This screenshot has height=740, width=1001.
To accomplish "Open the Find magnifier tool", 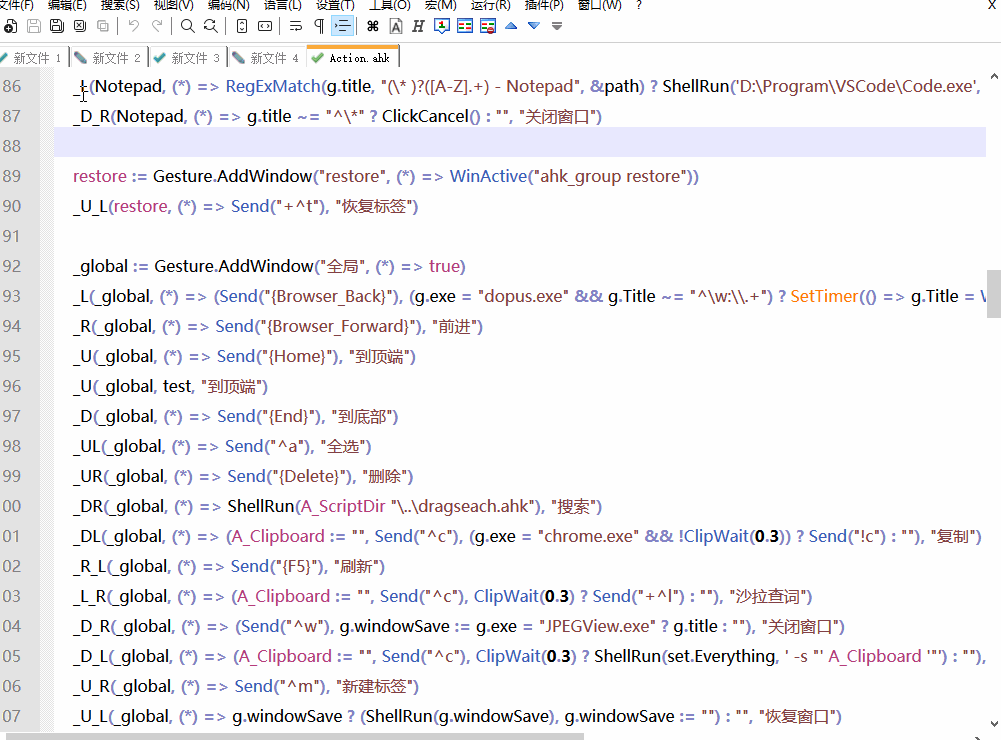I will (x=187, y=26).
